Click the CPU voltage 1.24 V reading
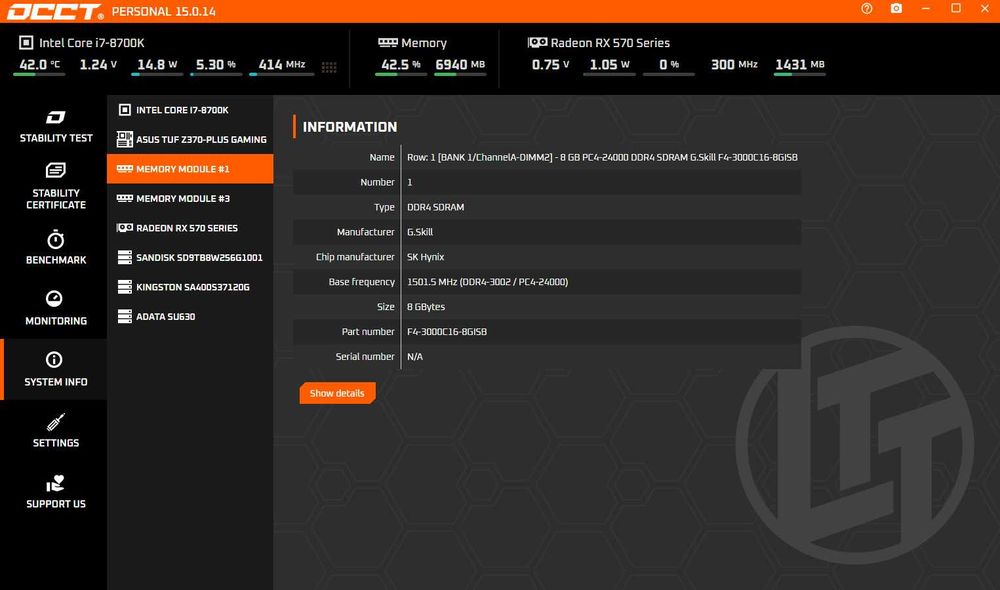This screenshot has height=590, width=1000. pyautogui.click(x=98, y=64)
